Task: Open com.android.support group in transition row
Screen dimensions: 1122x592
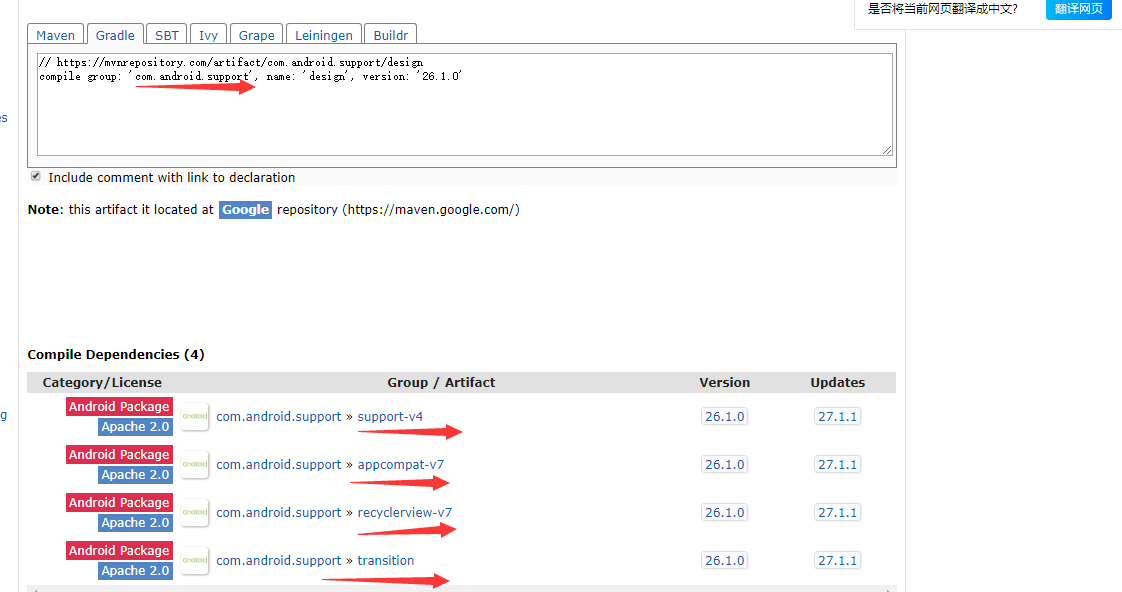Action: tap(278, 561)
